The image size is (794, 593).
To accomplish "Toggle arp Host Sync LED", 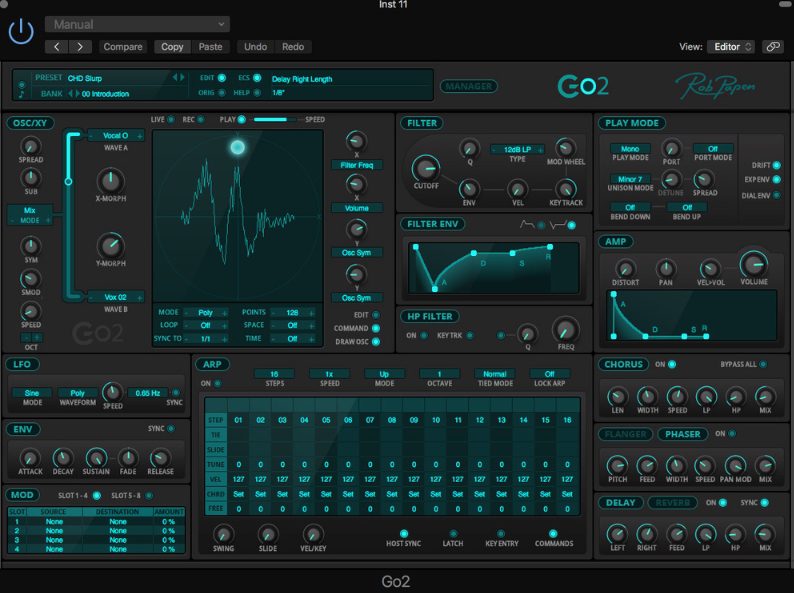I will [404, 533].
